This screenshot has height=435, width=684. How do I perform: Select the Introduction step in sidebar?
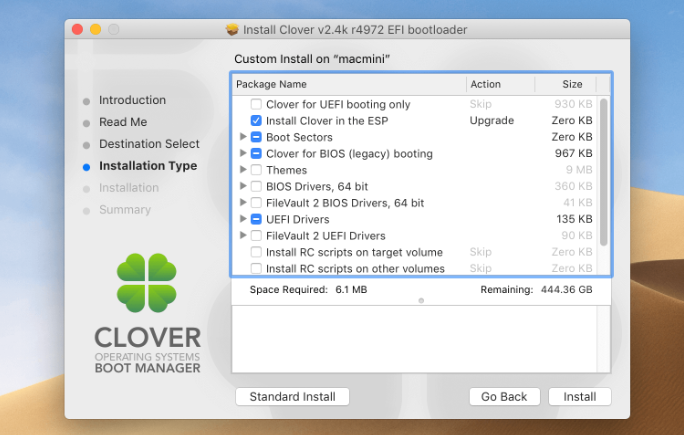[x=132, y=100]
